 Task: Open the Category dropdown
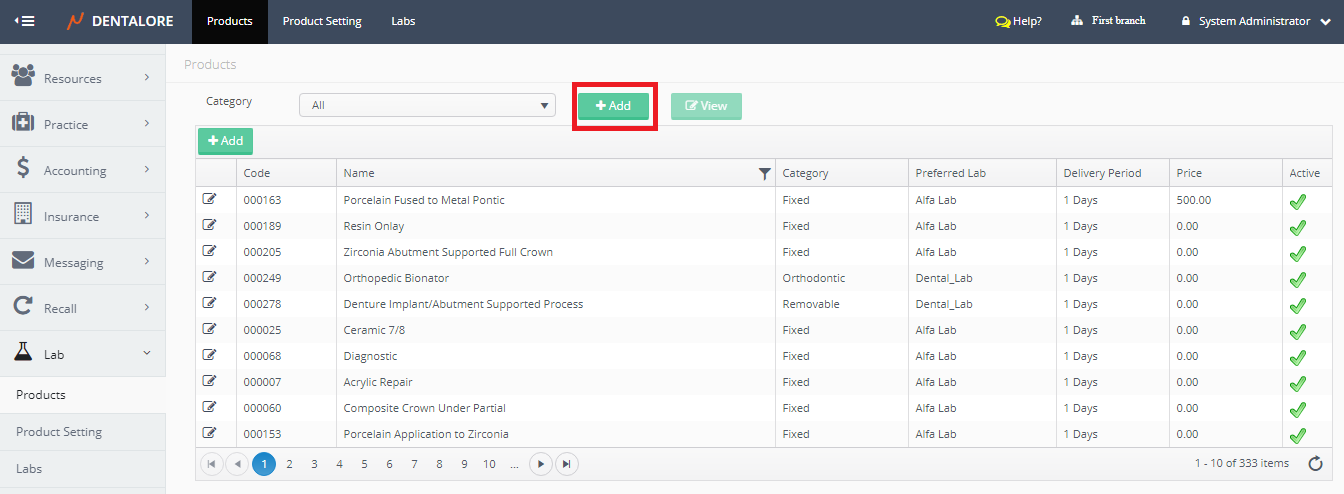427,105
